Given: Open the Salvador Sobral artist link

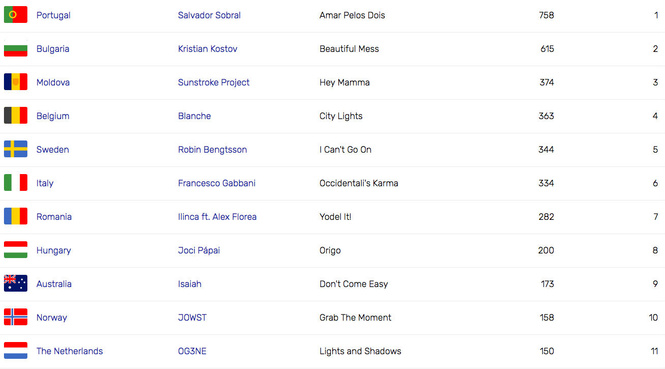Looking at the screenshot, I should pyautogui.click(x=209, y=15).
